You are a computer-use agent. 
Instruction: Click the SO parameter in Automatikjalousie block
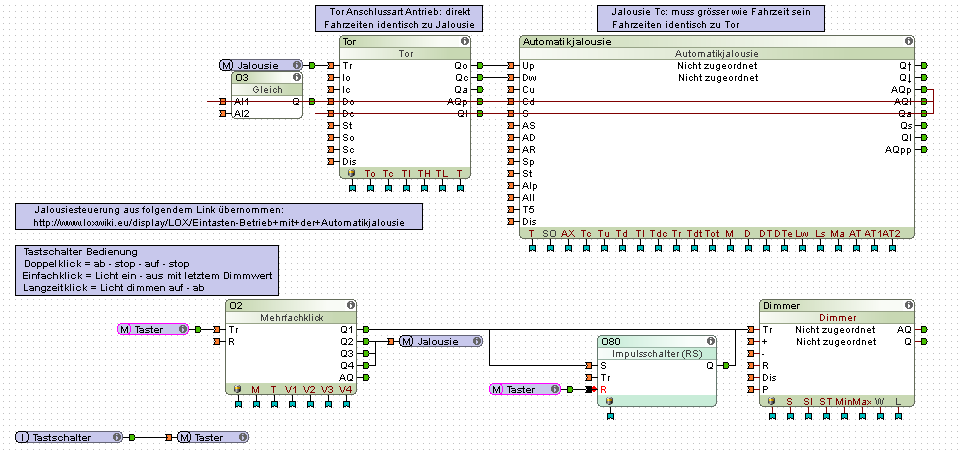(550, 233)
